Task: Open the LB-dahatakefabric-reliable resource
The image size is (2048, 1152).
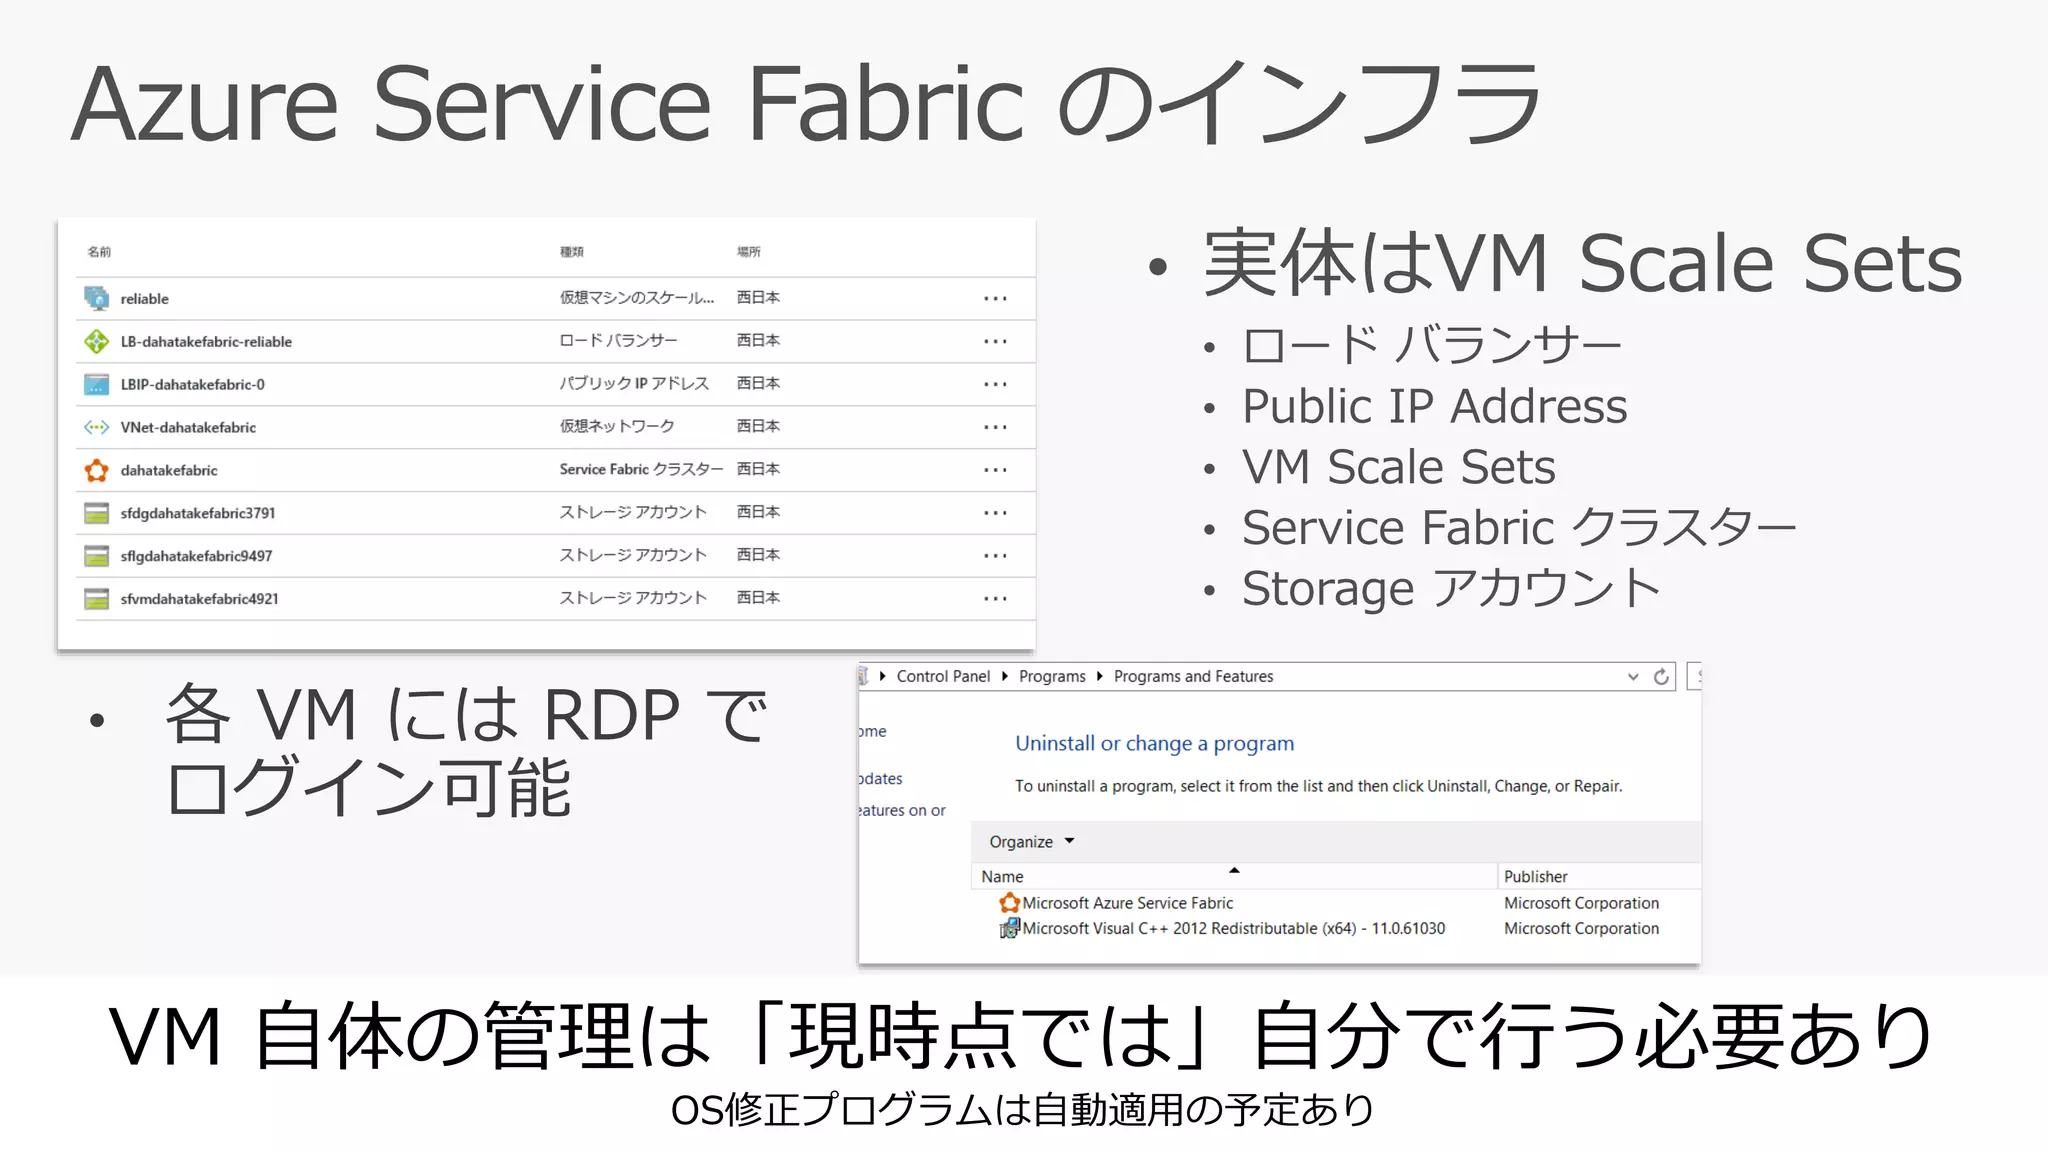Action: 206,342
